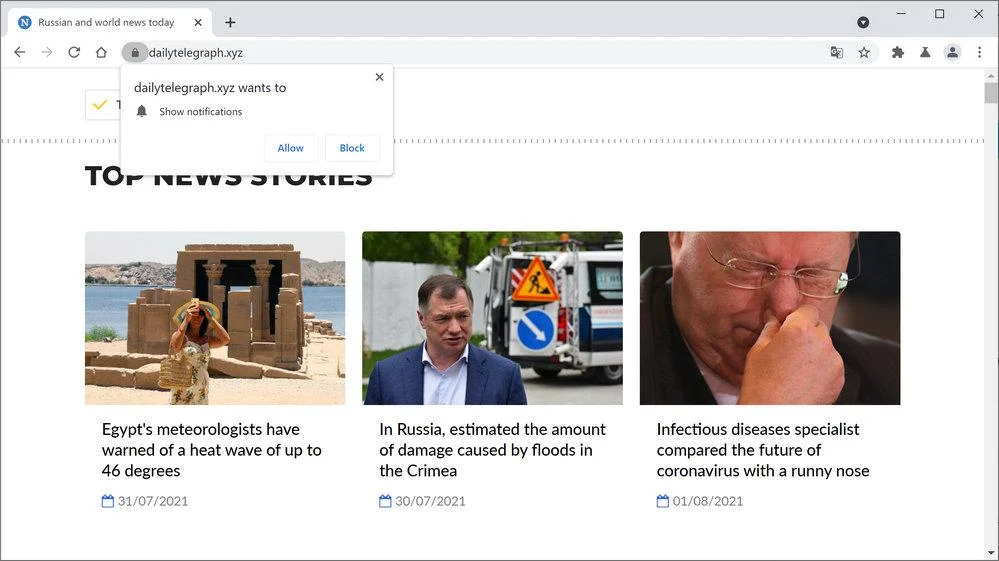Click the date text 01/08/2021

[x=708, y=501]
